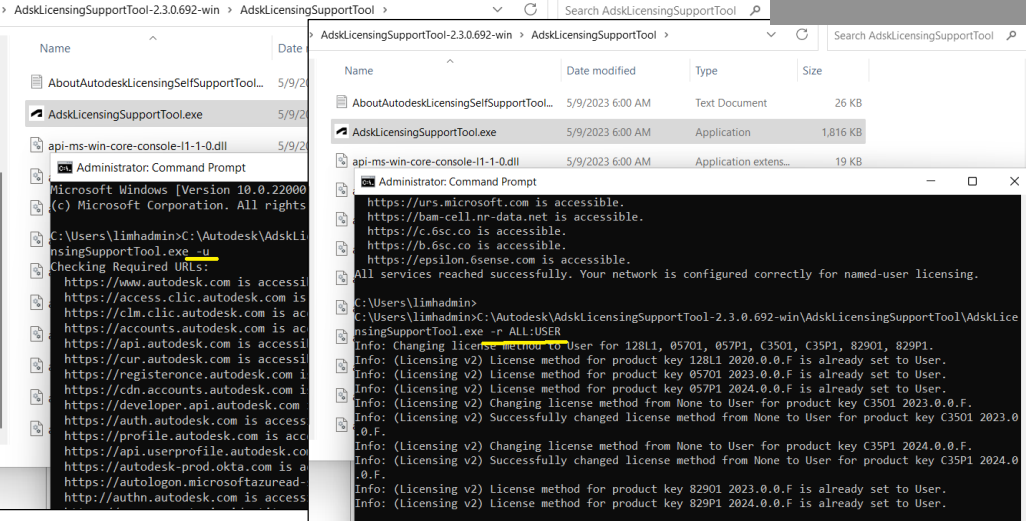Sort by the Name column header in the front window

tap(359, 71)
